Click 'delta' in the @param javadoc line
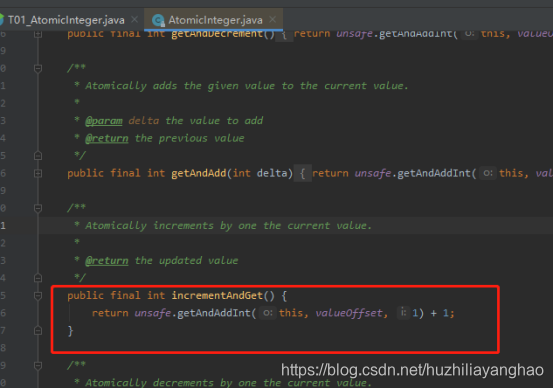 click(143, 121)
